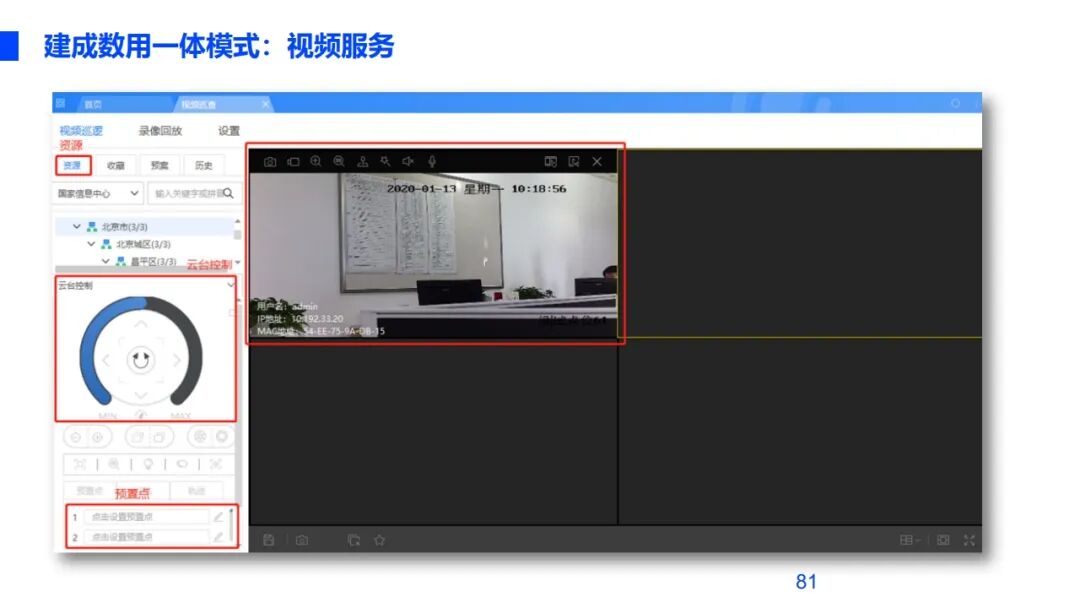
Task: Add to favorites with the star icon
Action: (380, 541)
